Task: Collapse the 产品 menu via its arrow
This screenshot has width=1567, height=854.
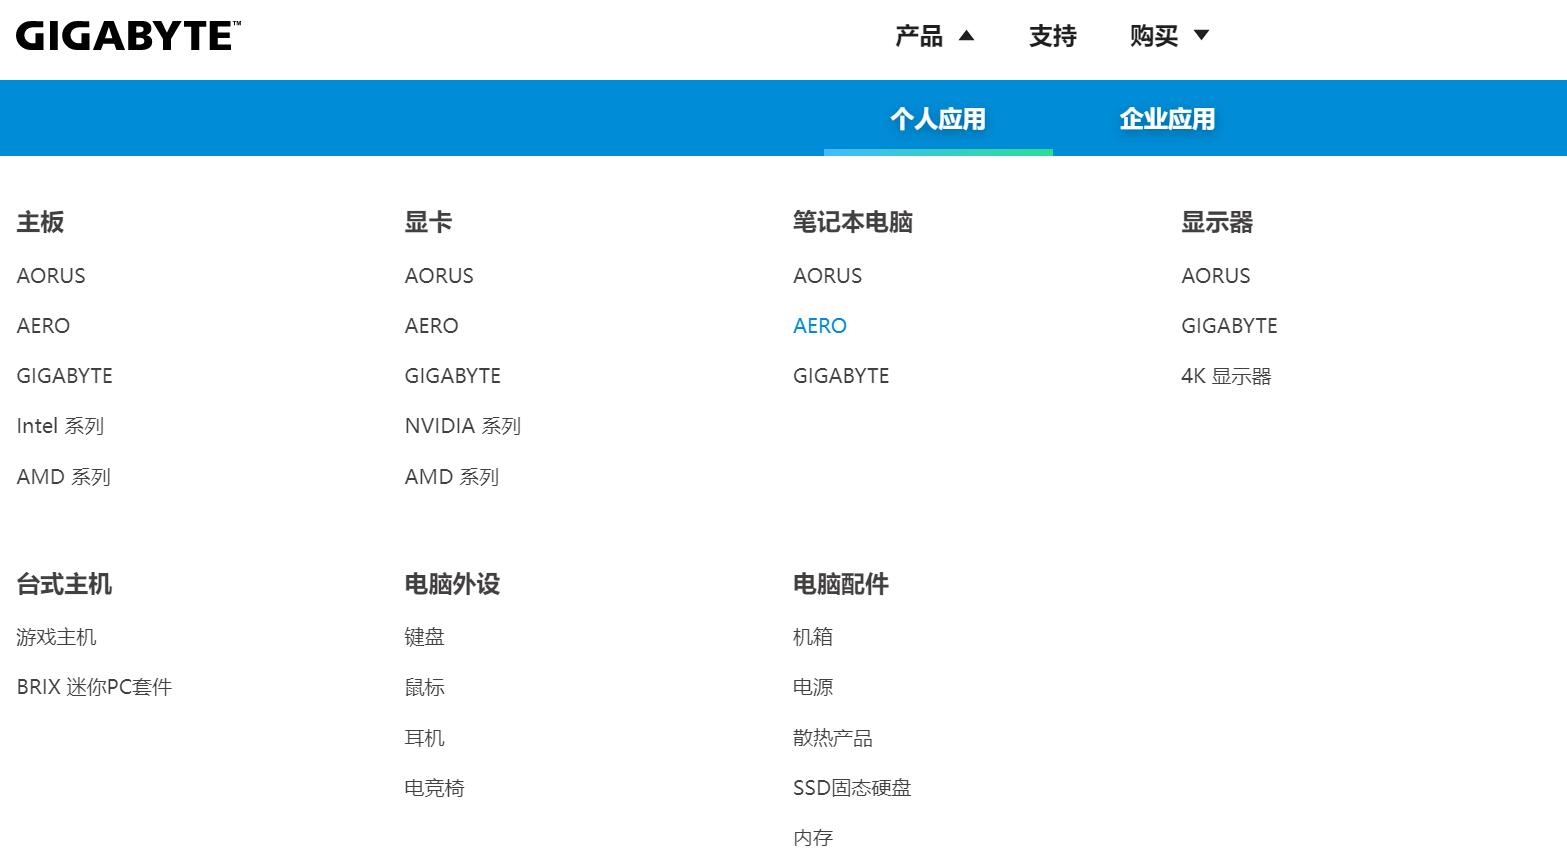Action: [x=967, y=34]
